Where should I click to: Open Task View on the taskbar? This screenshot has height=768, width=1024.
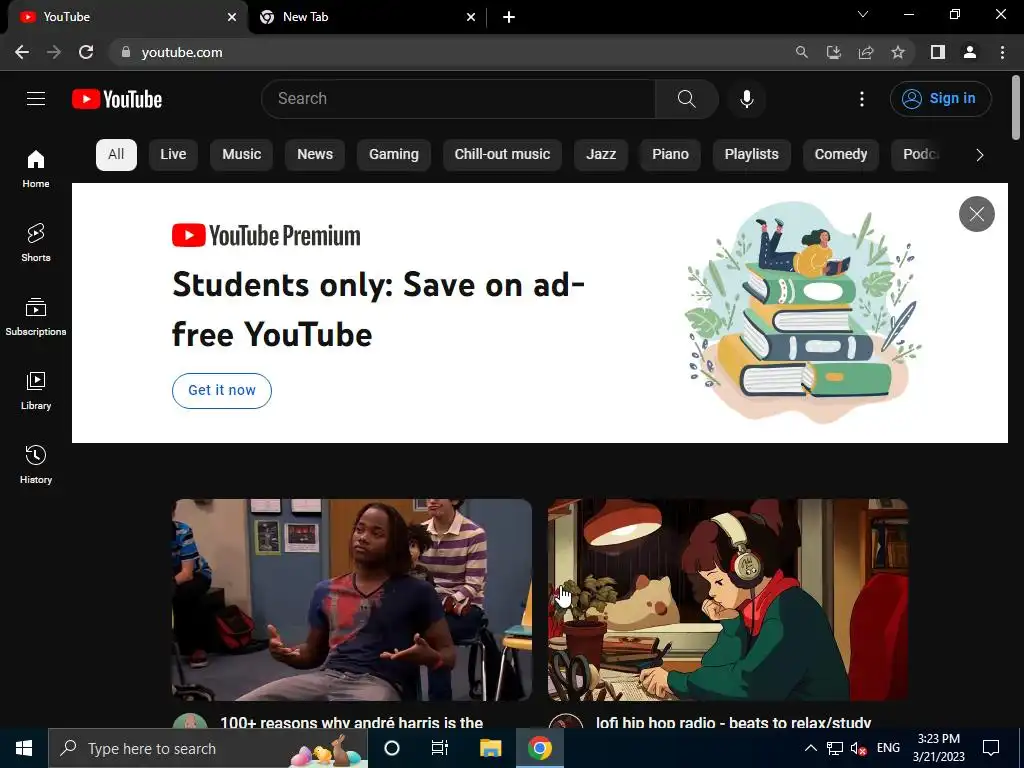coord(440,748)
